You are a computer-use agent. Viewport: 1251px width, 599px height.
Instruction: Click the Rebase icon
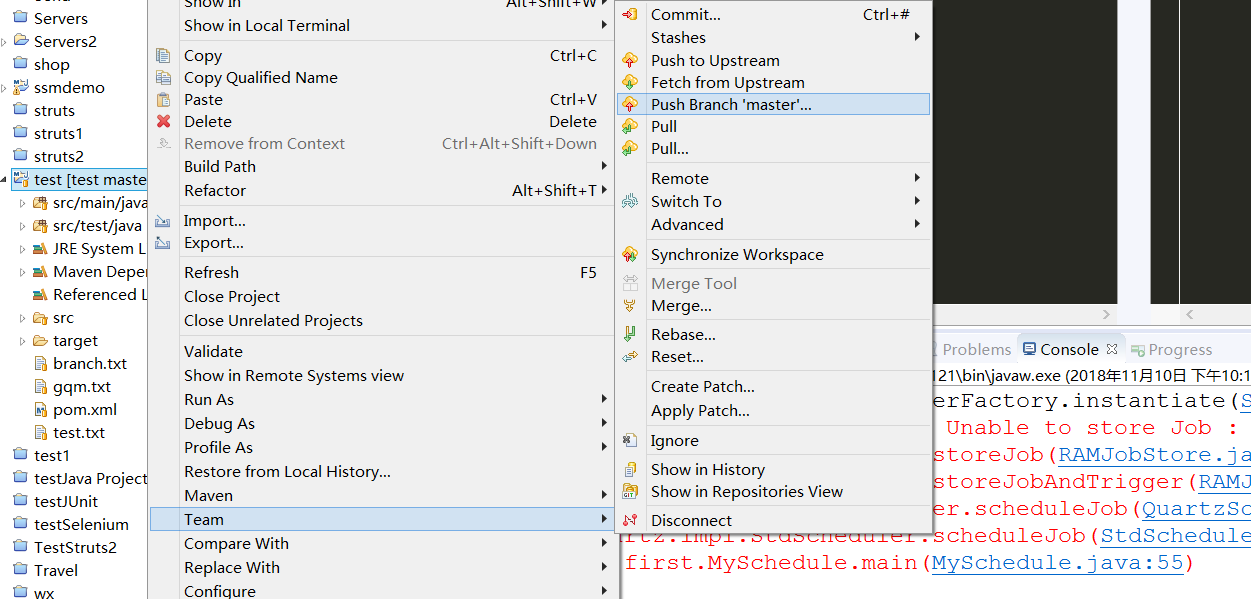(x=630, y=335)
